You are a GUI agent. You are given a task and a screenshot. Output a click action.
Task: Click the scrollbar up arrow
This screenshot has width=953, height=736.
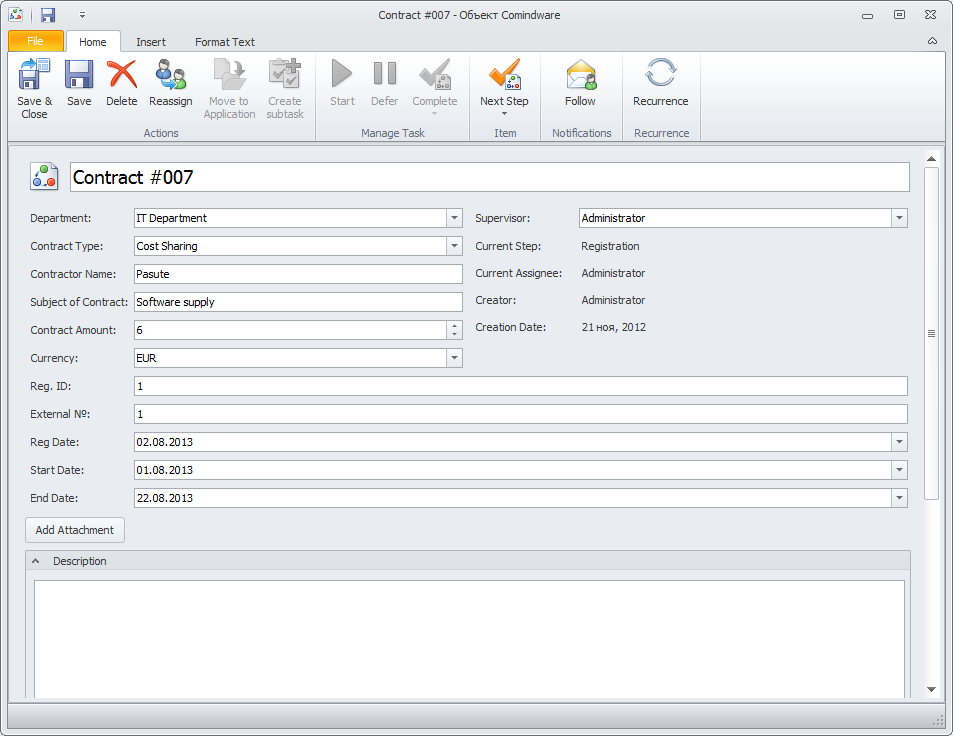931,159
